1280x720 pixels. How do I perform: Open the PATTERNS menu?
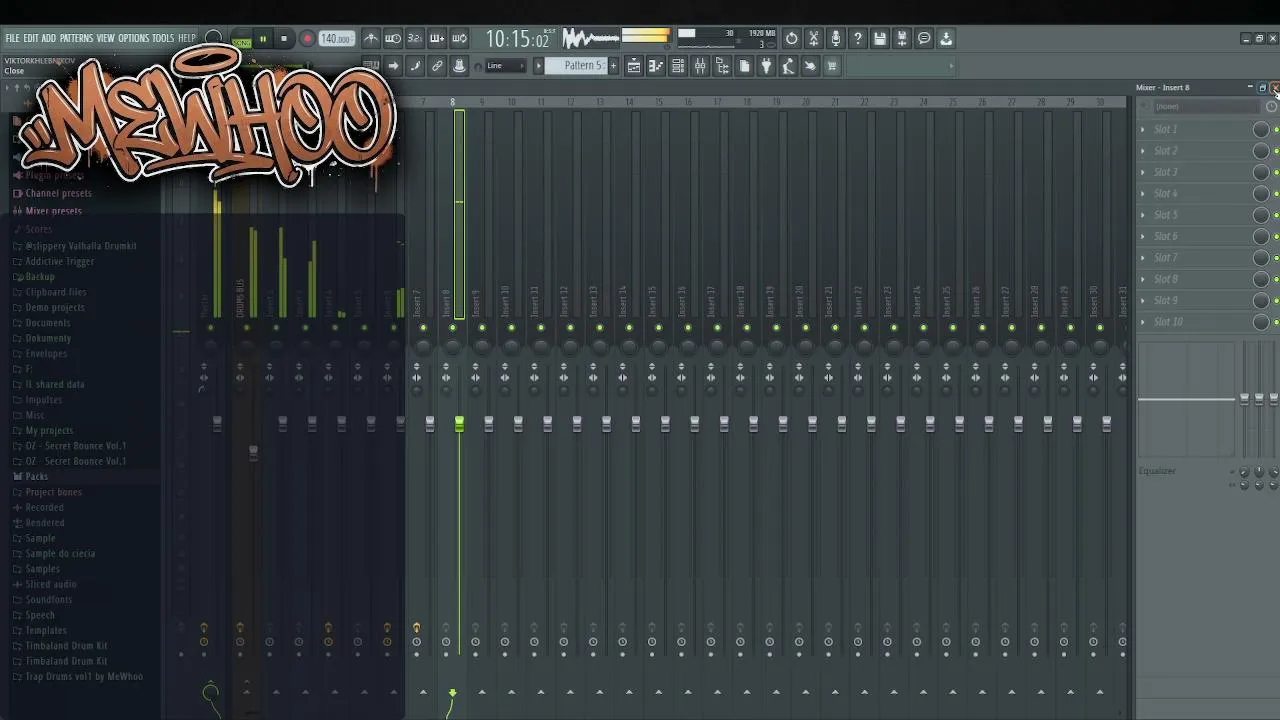coord(76,38)
